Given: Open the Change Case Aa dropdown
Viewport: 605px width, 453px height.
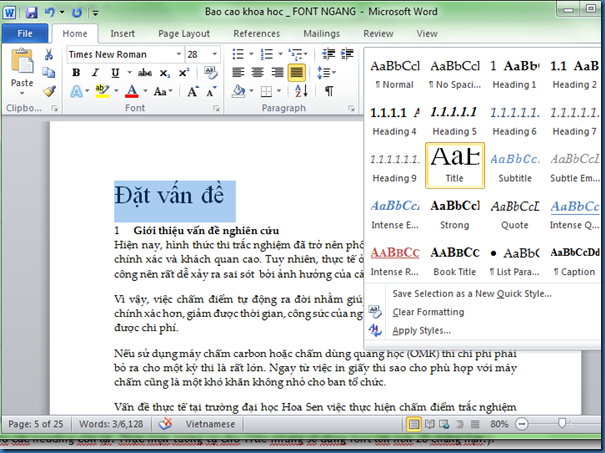Looking at the screenshot, I should (x=163, y=91).
